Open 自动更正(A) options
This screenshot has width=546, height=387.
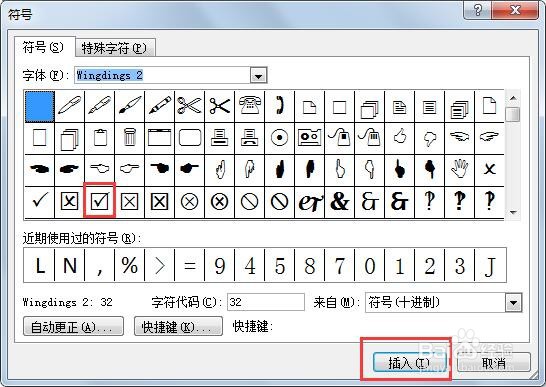[x=73, y=326]
